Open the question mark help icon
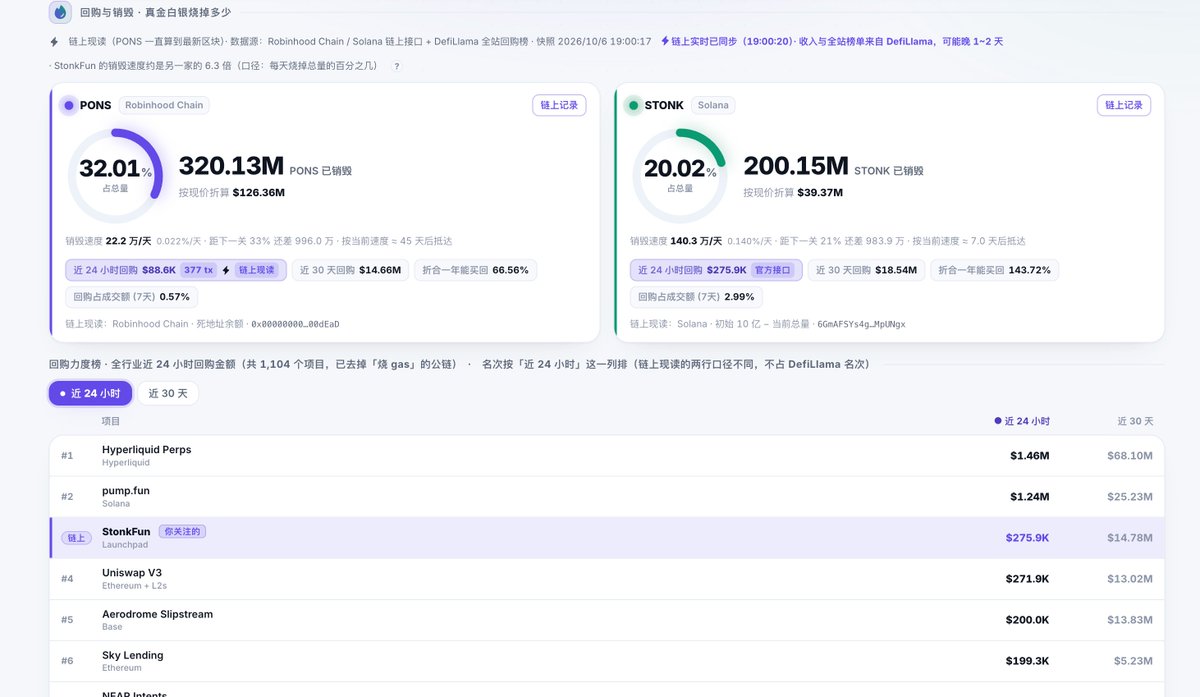This screenshot has width=1200, height=697. coord(397,66)
